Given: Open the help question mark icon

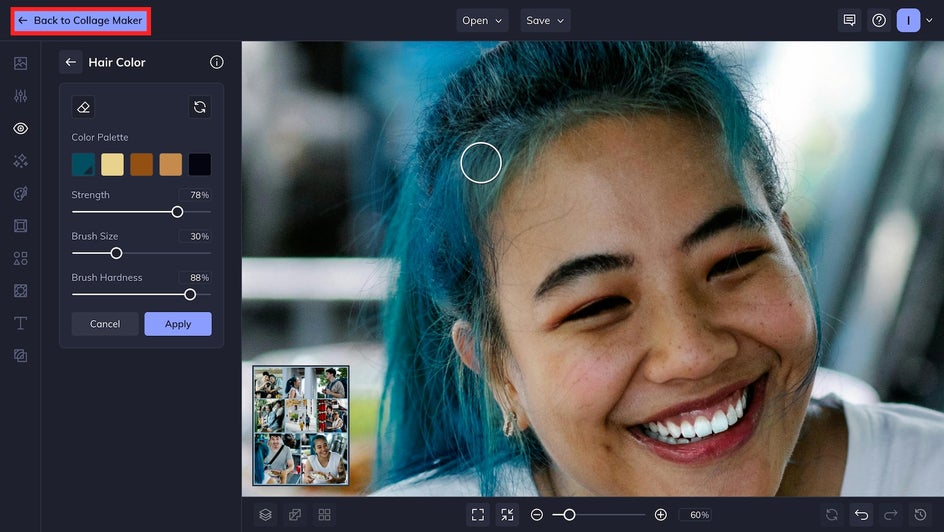Looking at the screenshot, I should [879, 20].
